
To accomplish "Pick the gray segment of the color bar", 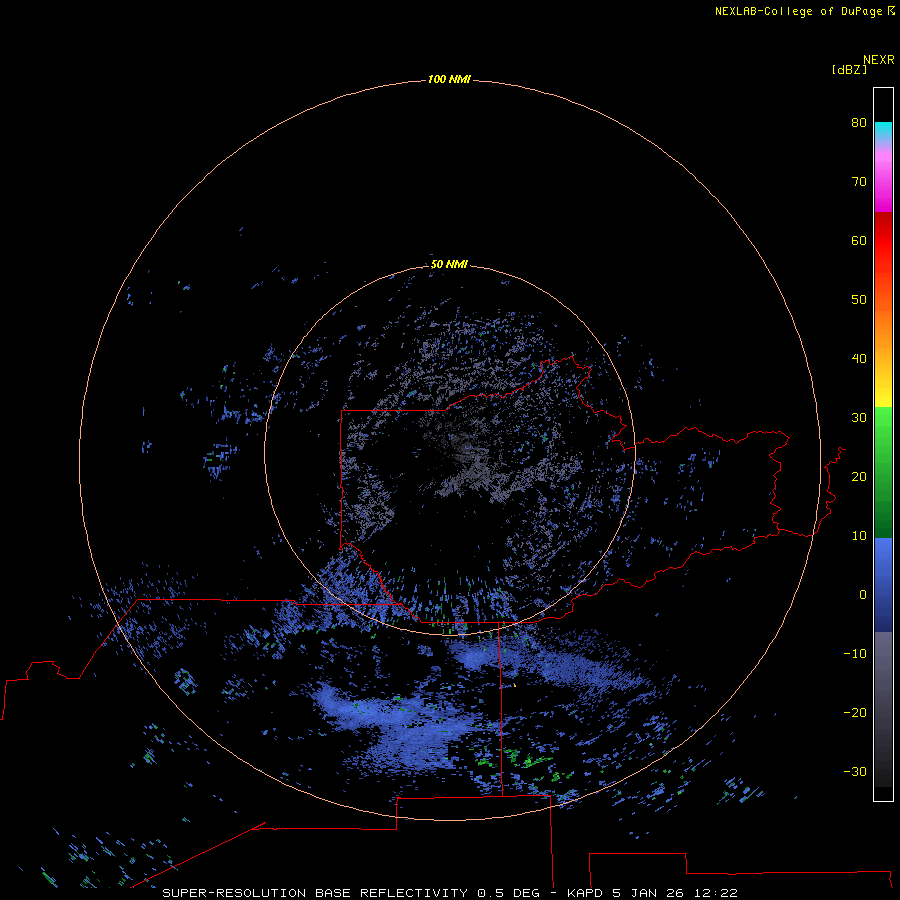I will pos(883,709).
